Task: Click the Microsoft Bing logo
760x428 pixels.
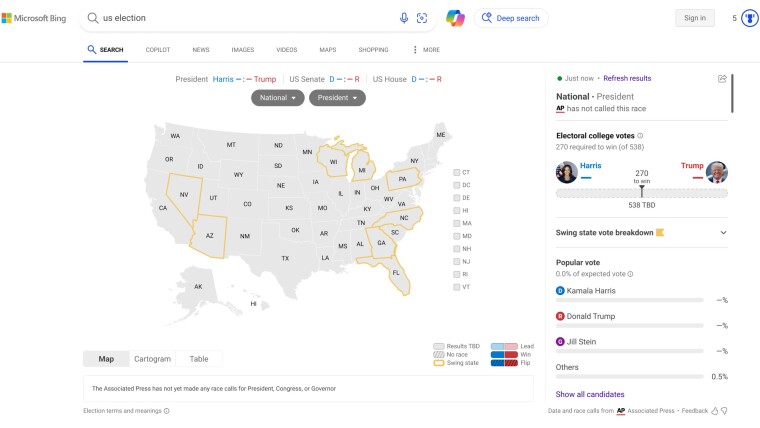Action: click(34, 18)
